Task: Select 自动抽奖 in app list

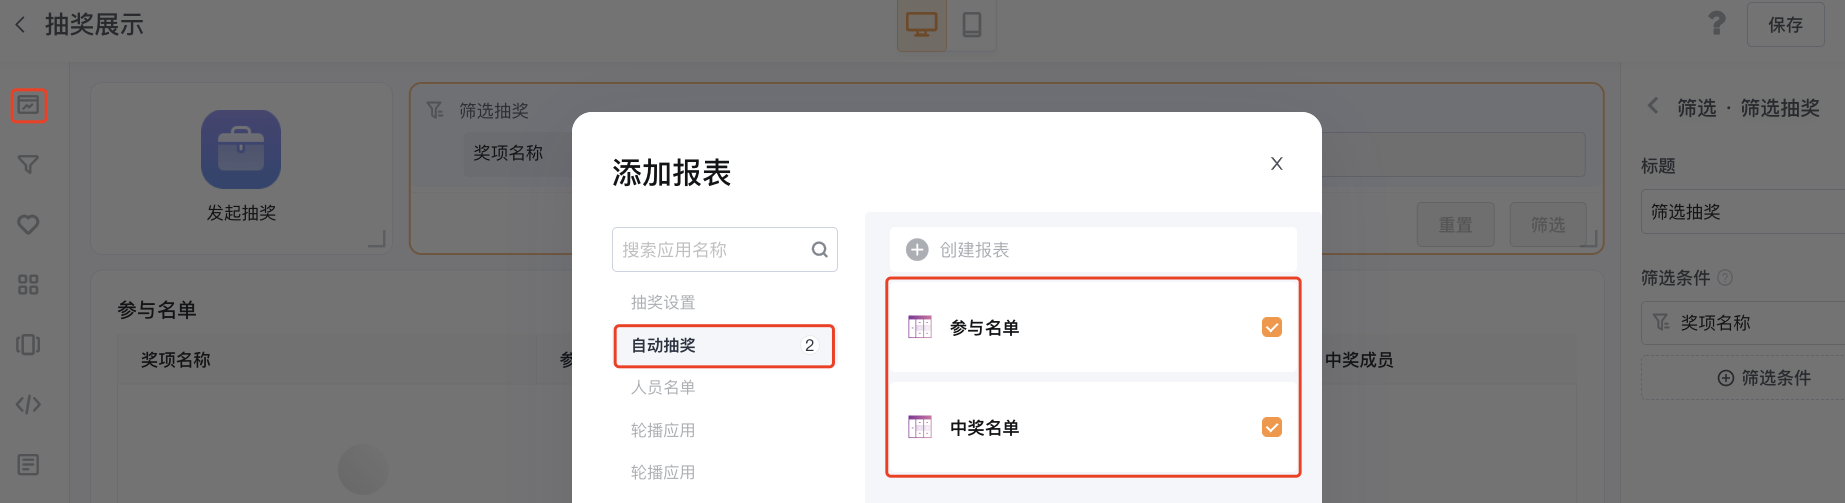Action: [x=724, y=346]
